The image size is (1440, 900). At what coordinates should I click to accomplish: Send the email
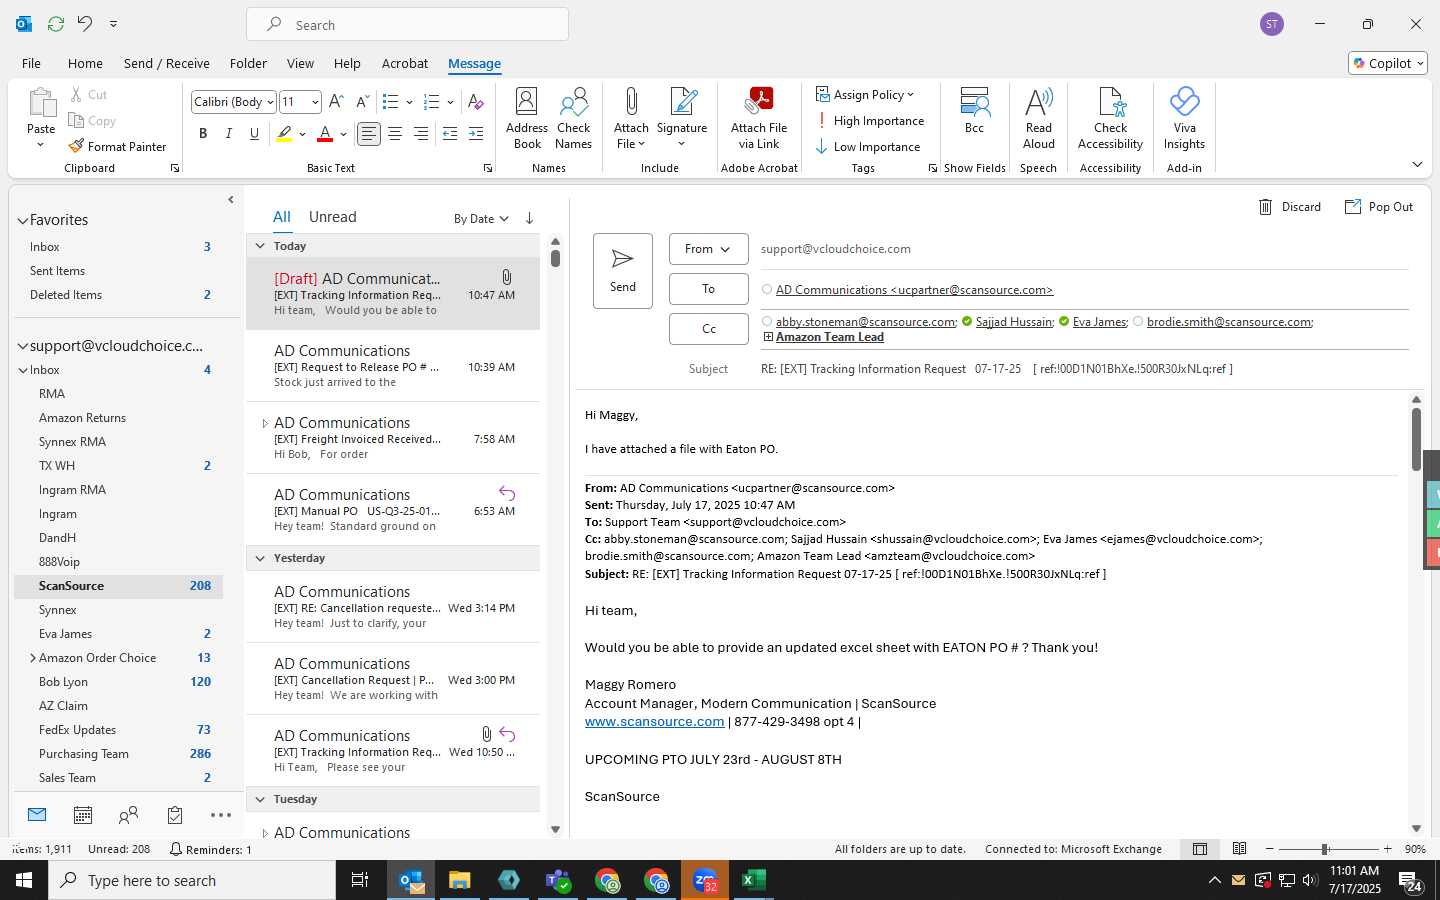pyautogui.click(x=623, y=271)
